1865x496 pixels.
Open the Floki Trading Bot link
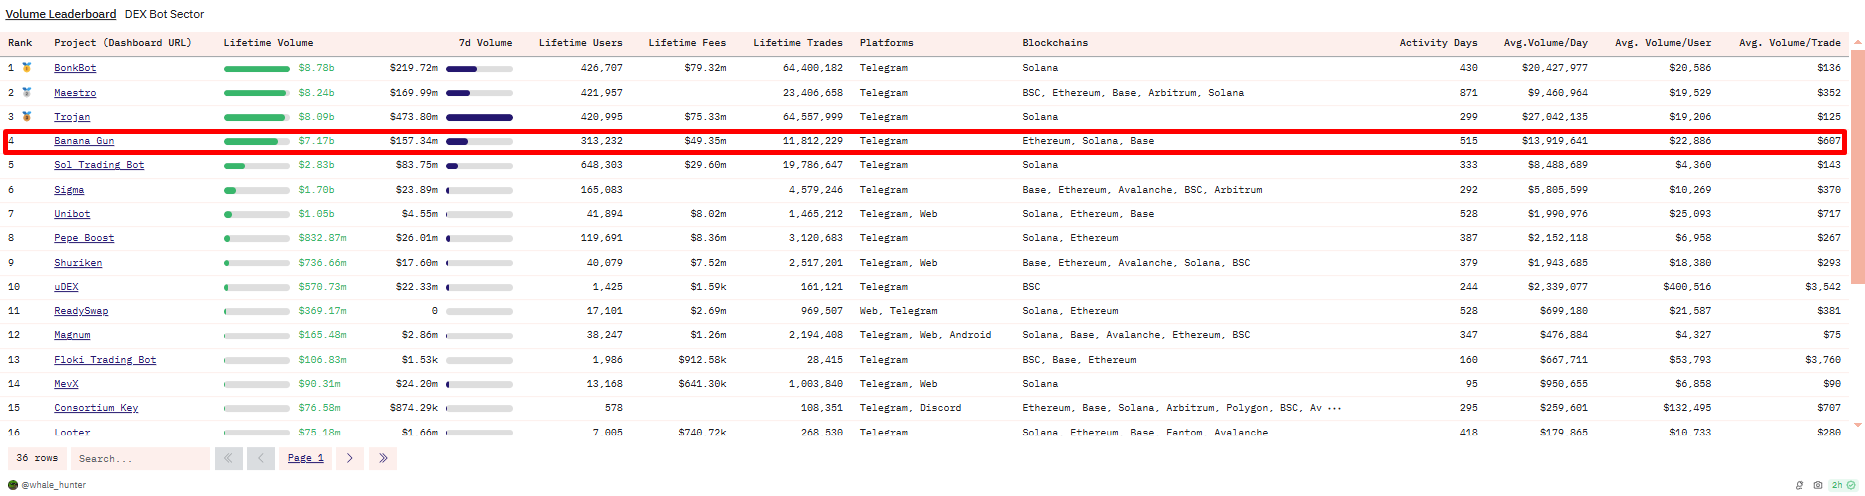click(x=105, y=360)
